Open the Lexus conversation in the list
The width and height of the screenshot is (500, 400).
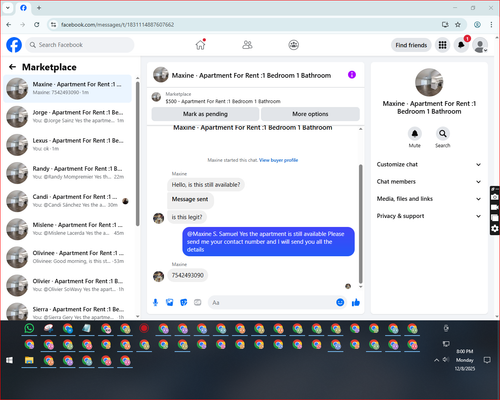[68, 145]
